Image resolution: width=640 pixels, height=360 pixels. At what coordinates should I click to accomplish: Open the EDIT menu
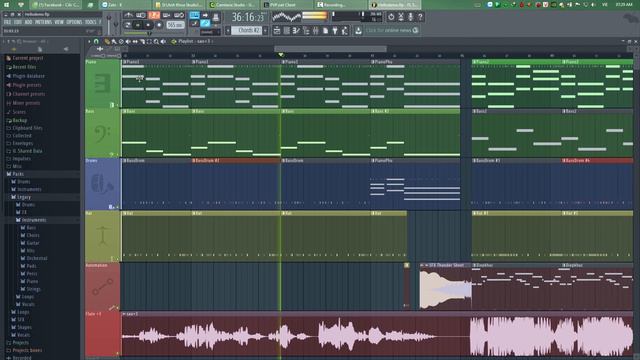click(x=18, y=22)
